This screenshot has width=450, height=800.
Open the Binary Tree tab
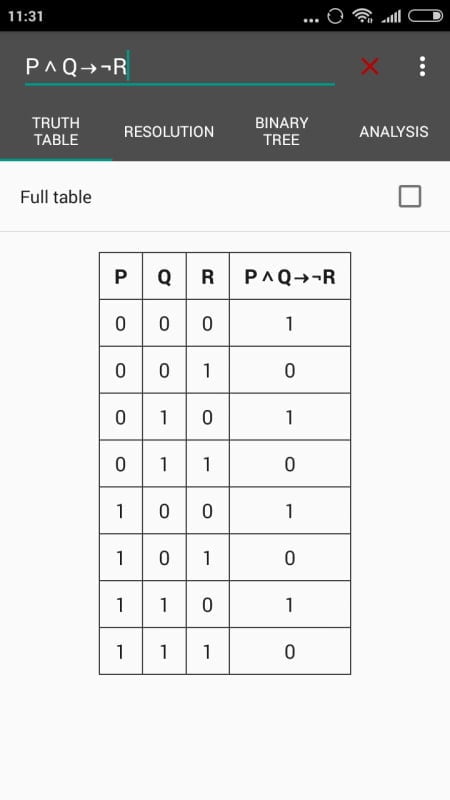282,132
